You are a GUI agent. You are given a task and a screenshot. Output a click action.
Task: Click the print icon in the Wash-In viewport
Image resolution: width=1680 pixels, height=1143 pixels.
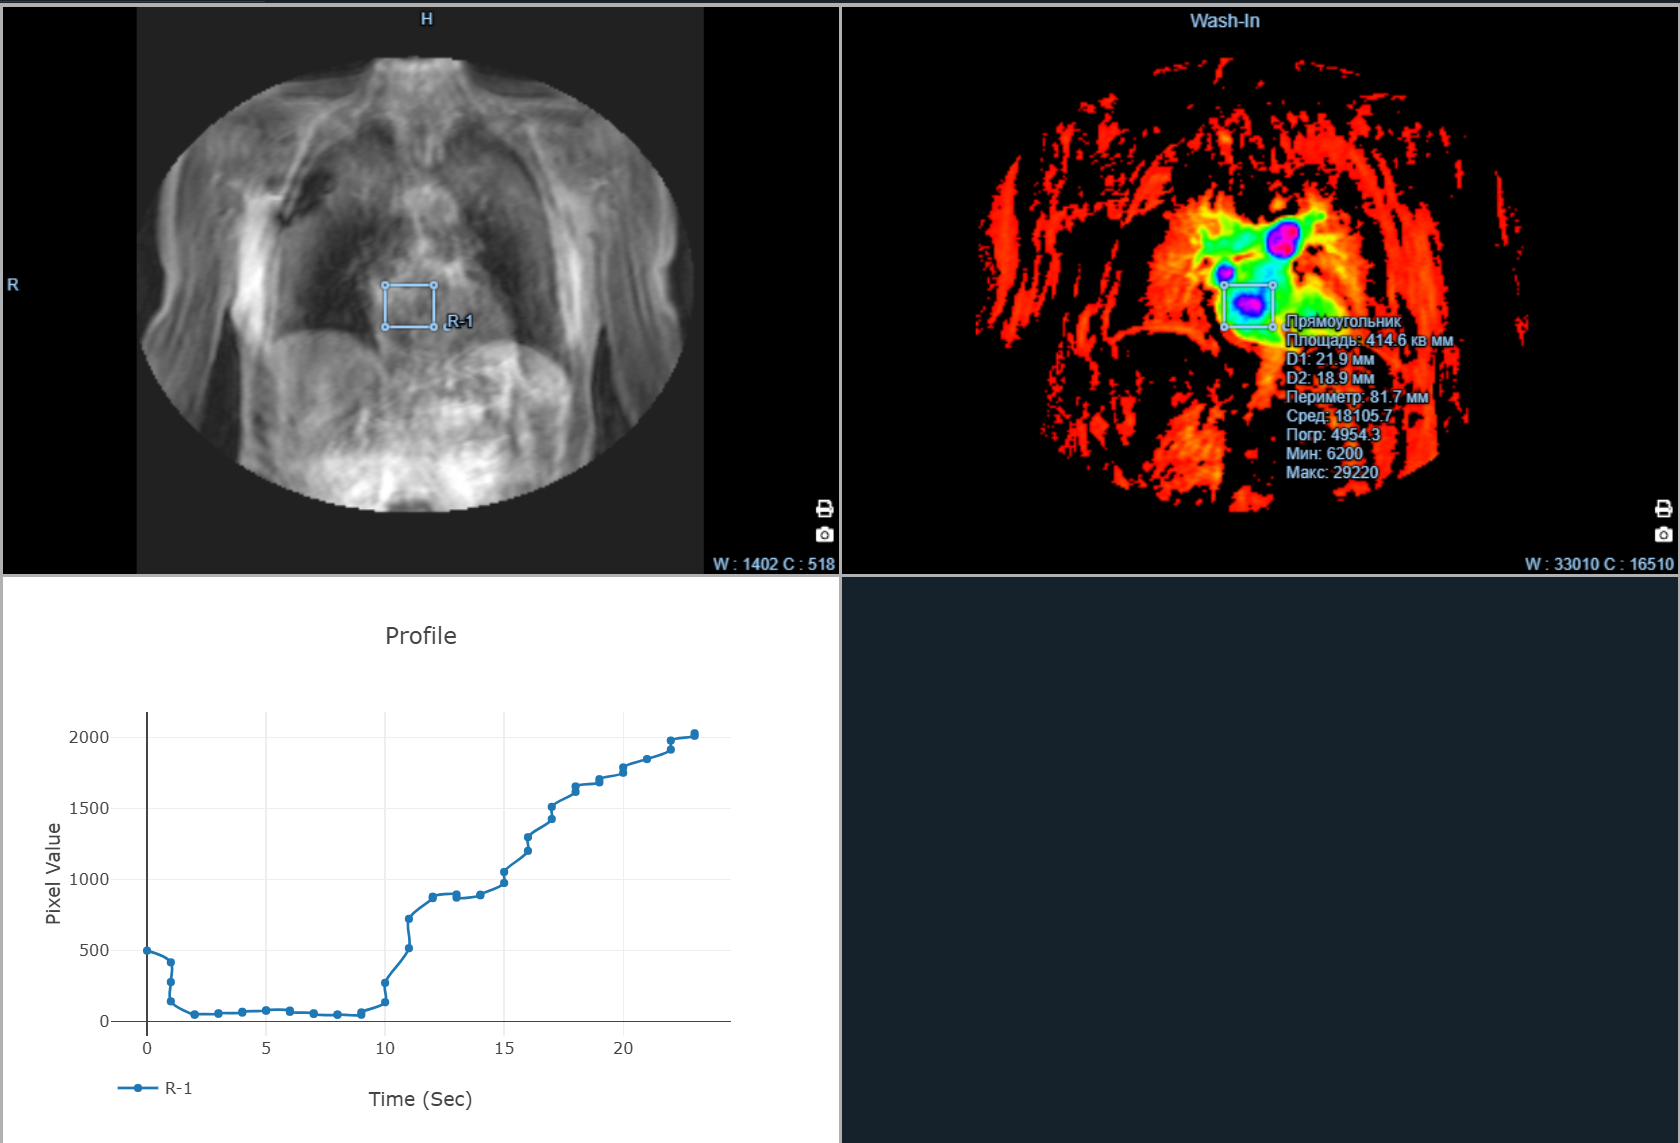(1663, 509)
